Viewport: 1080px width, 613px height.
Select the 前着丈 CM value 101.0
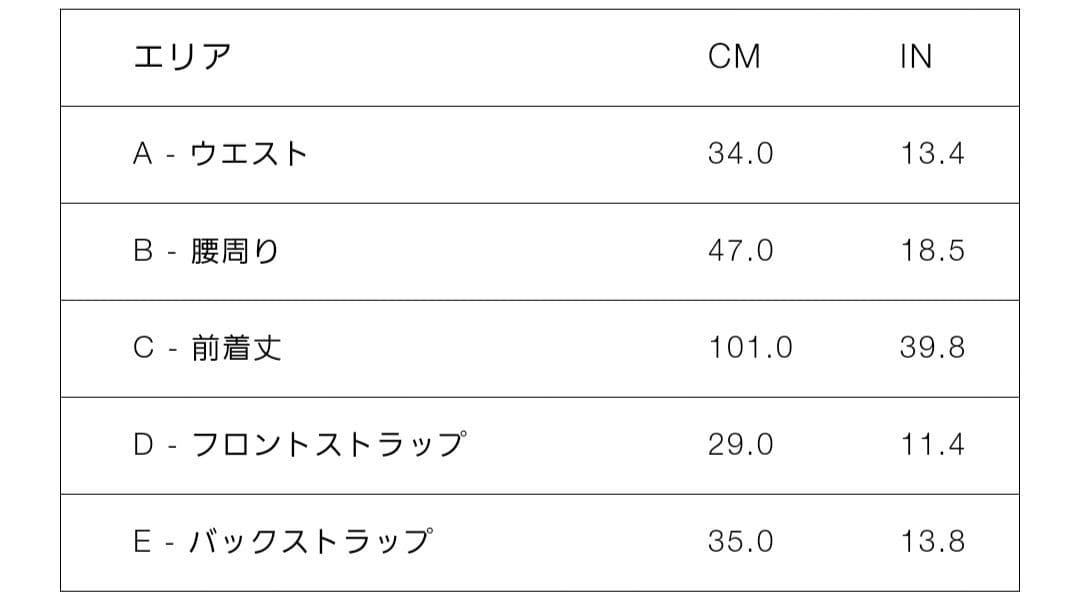point(750,348)
